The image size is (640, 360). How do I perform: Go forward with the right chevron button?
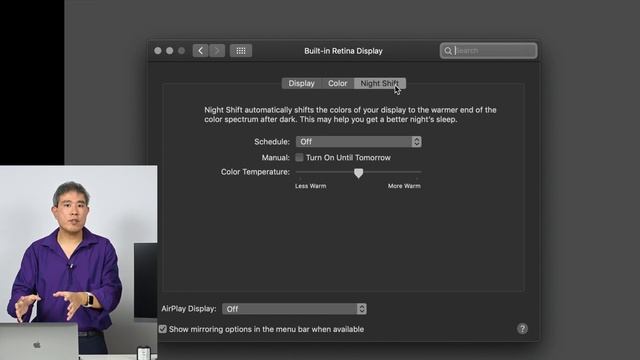(x=217, y=51)
